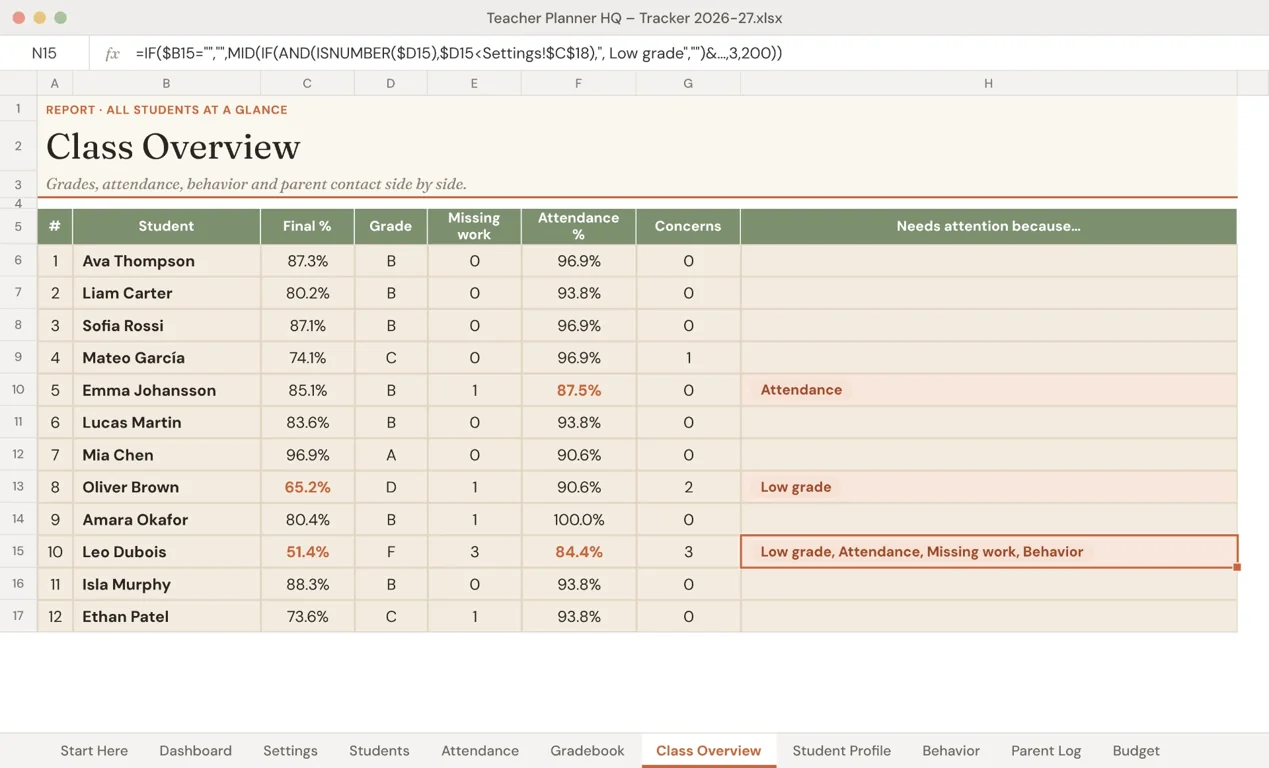1269x768 pixels.
Task: Click the Final % header cell
Action: click(x=307, y=226)
